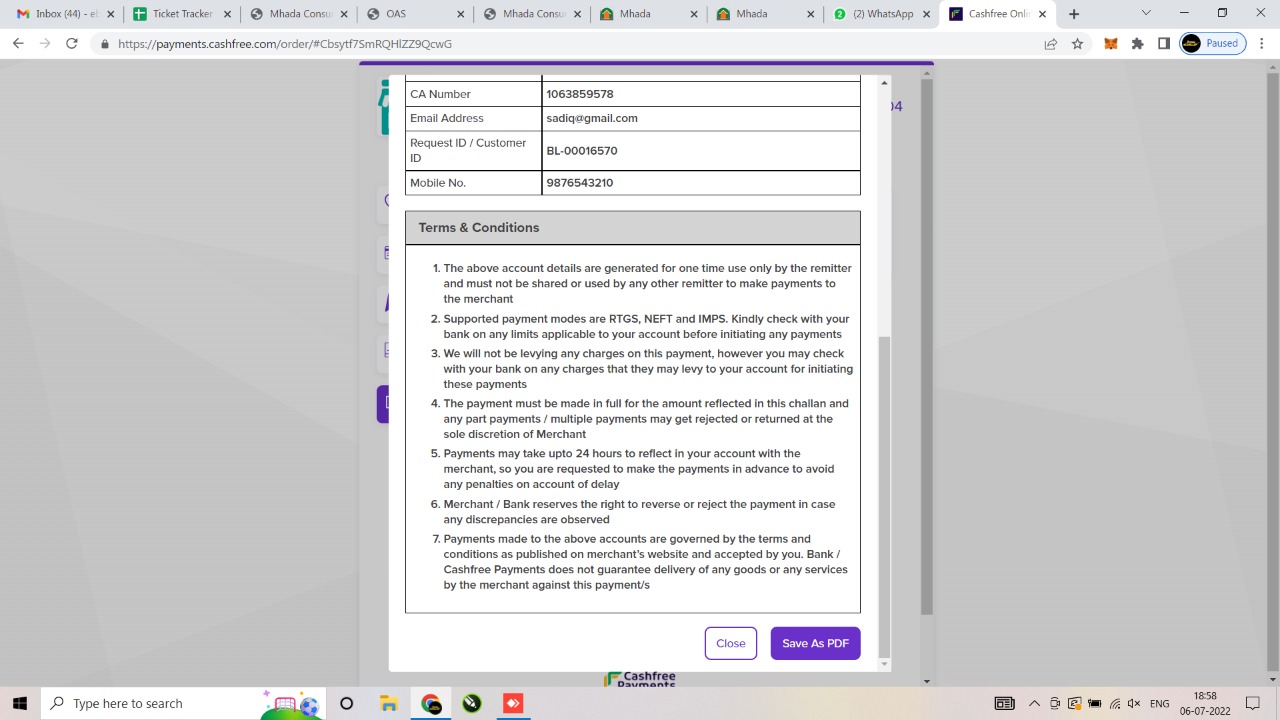Image resolution: width=1280 pixels, height=720 pixels.
Task: Open the Chrome extensions puzzle menu
Action: coord(1137,44)
